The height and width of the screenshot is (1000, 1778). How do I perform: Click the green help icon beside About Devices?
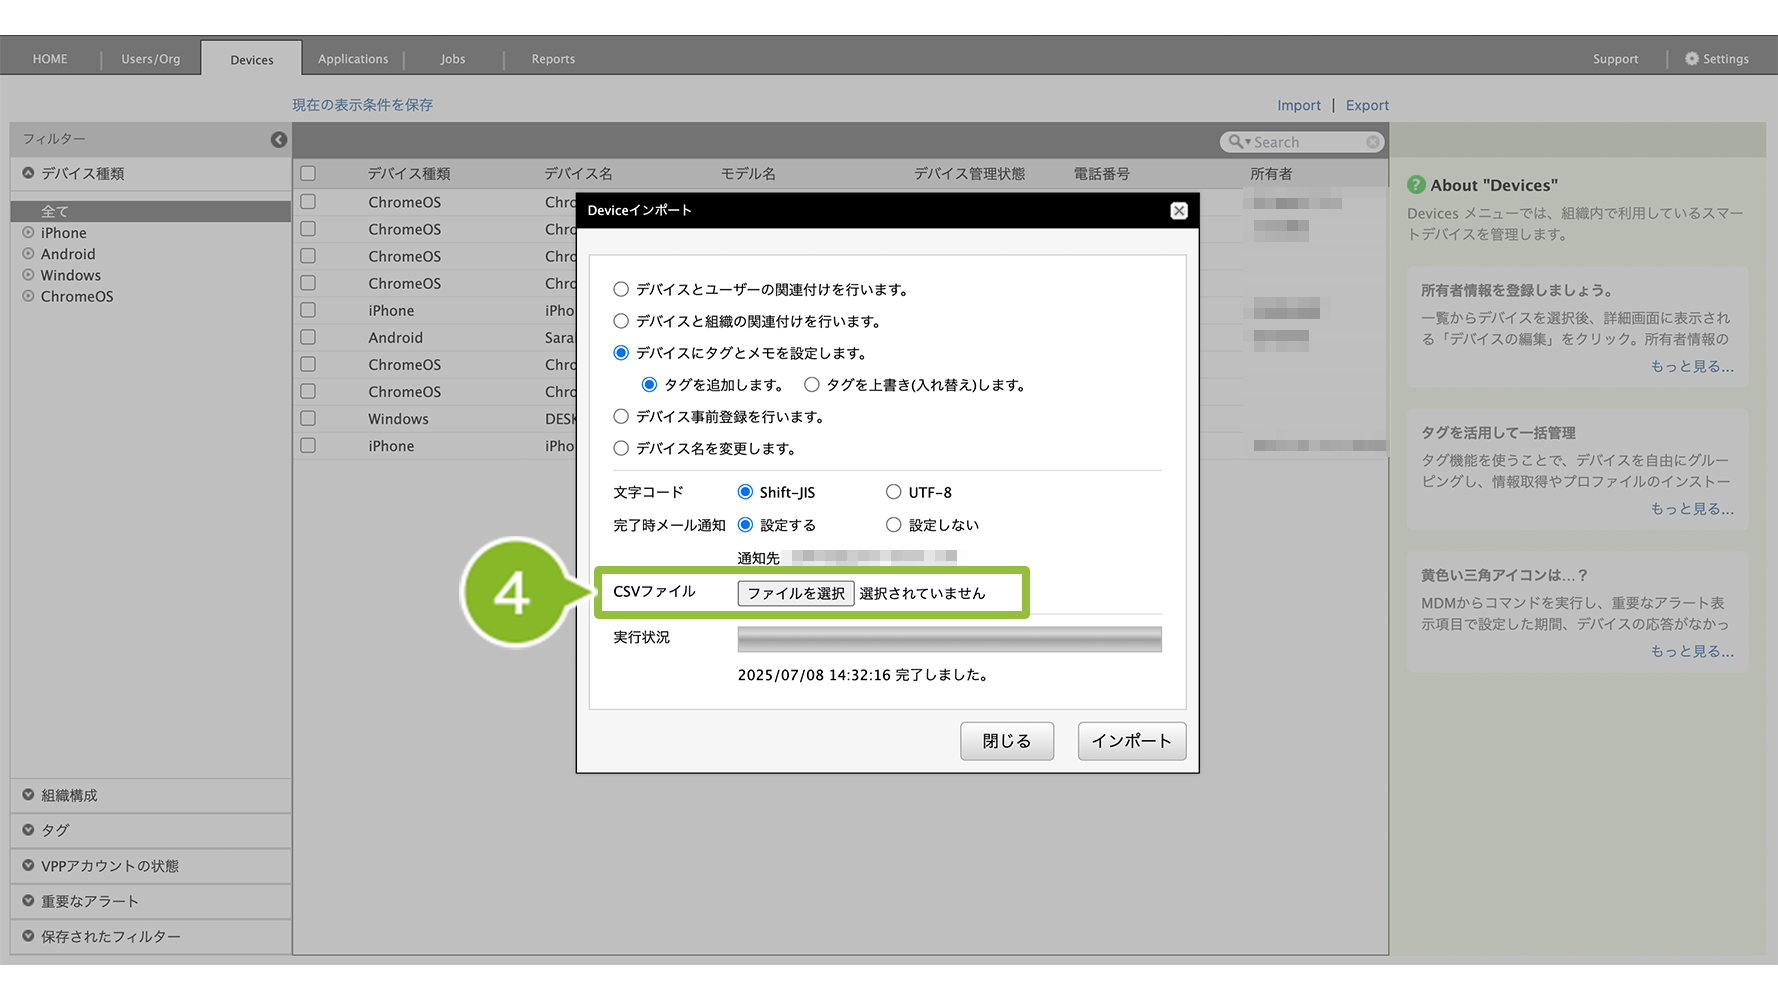click(x=1416, y=185)
